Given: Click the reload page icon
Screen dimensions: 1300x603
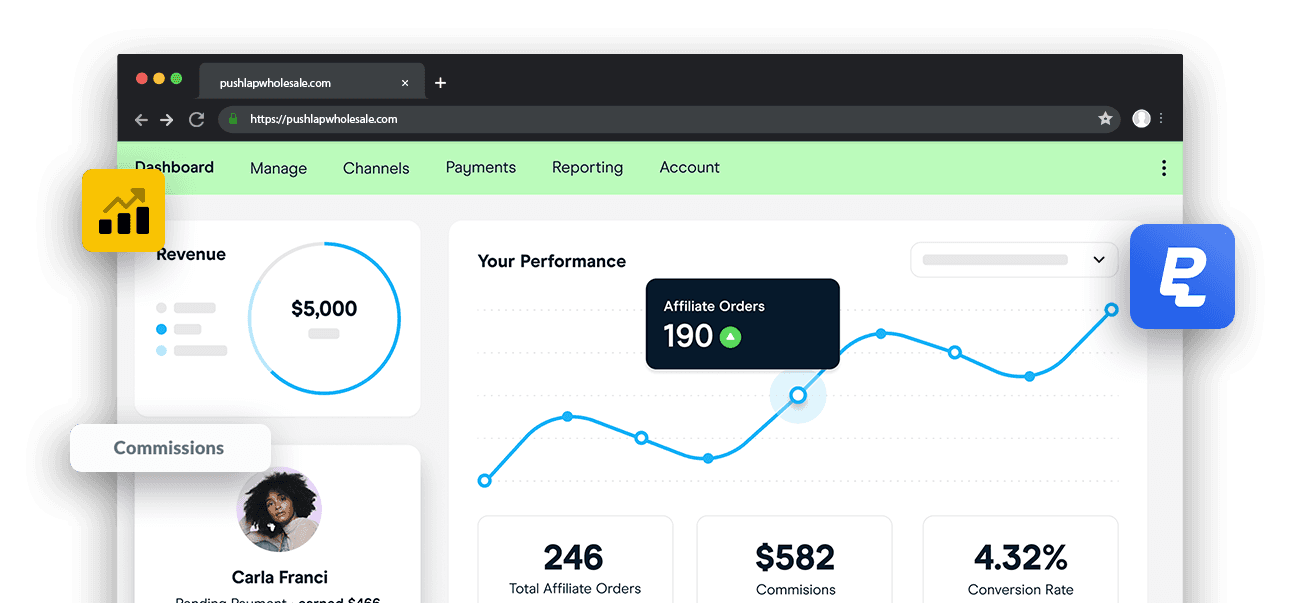Looking at the screenshot, I should click(196, 119).
